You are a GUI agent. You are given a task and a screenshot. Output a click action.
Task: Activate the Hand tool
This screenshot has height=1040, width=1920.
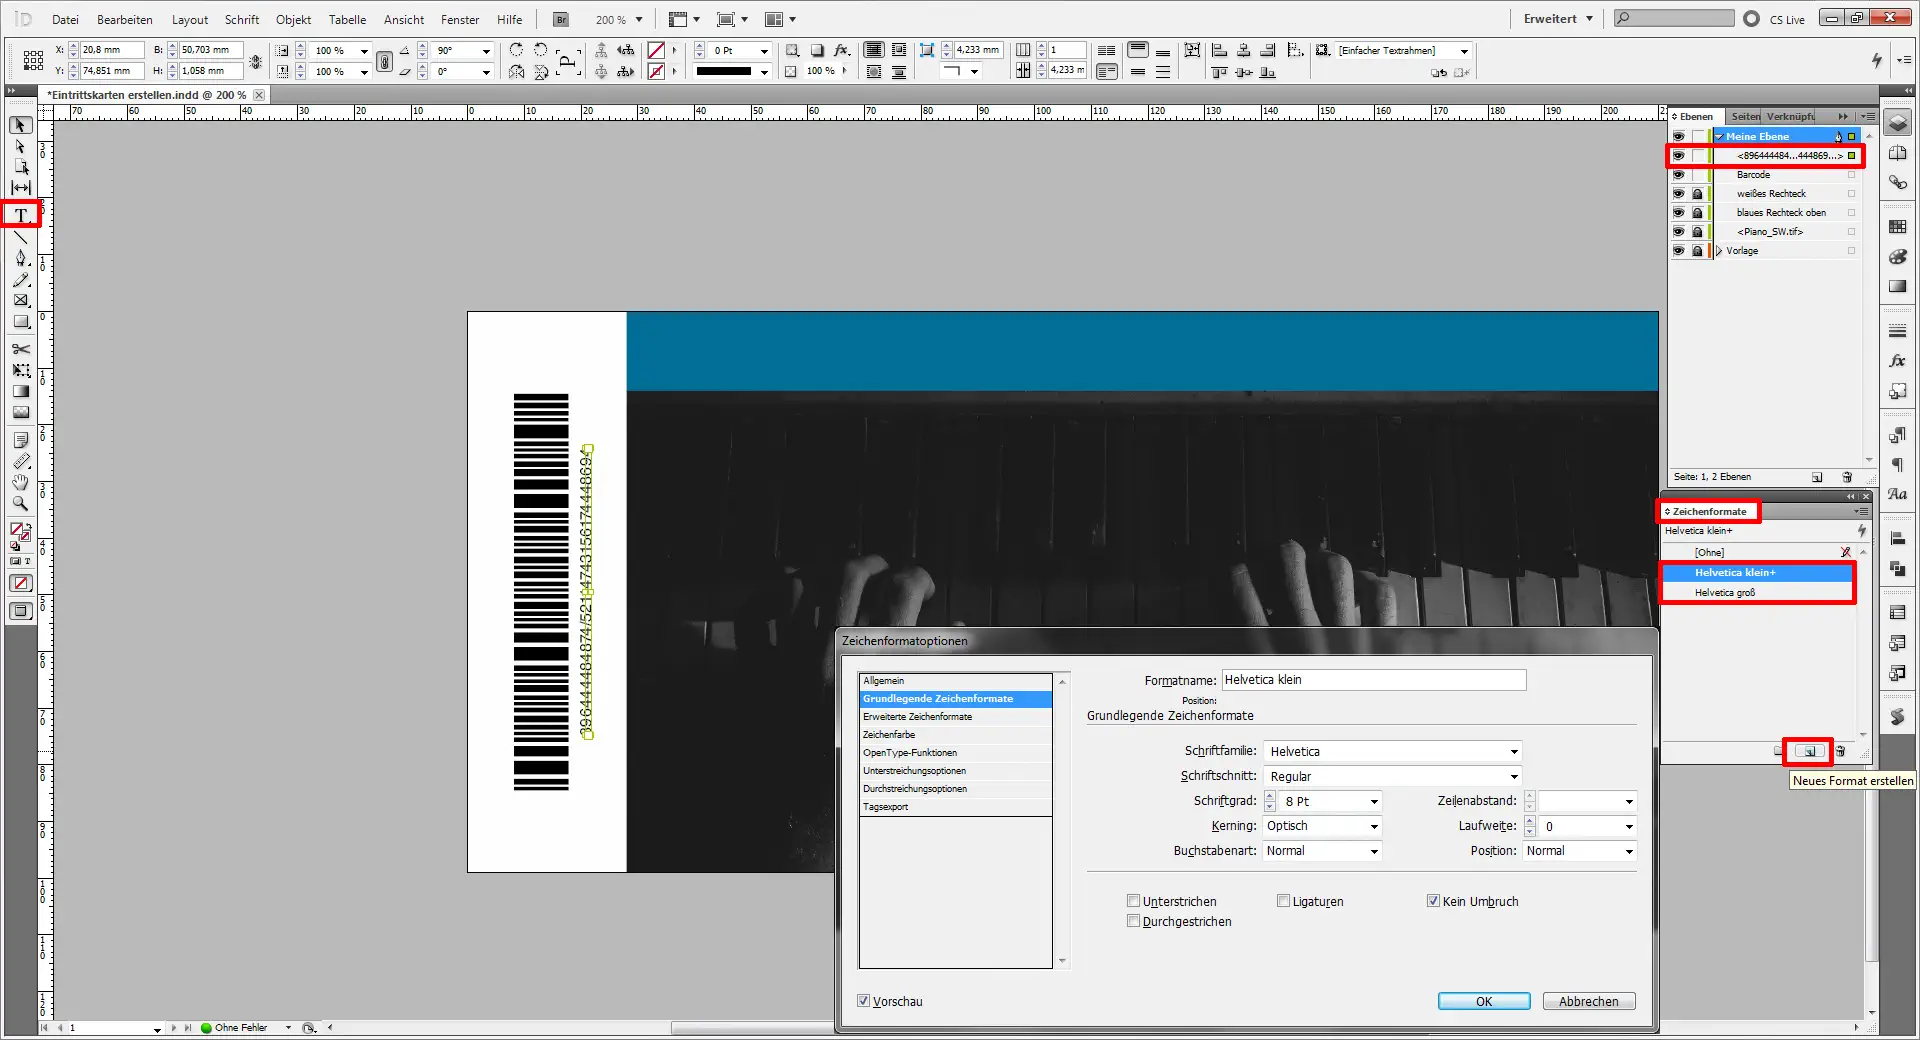click(19, 483)
